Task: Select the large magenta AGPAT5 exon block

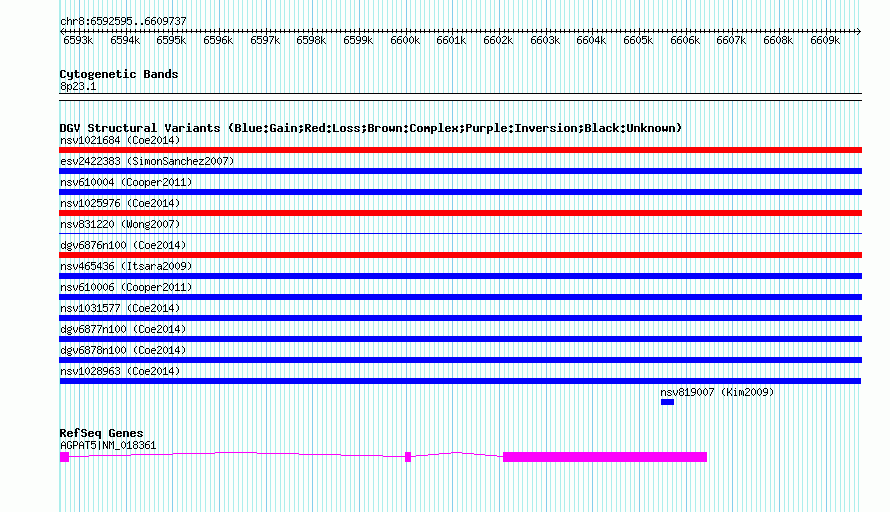Action: pyautogui.click(x=605, y=457)
